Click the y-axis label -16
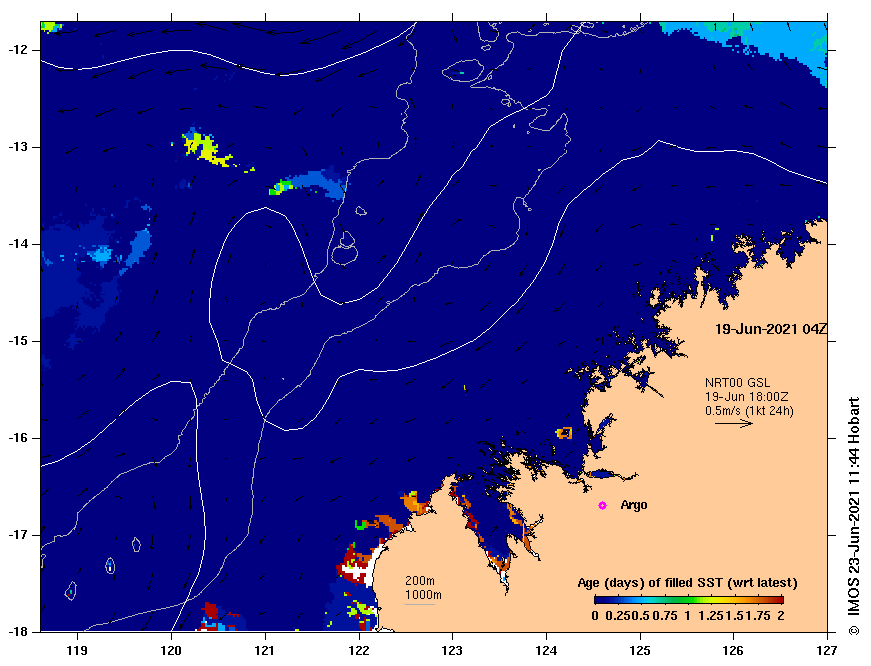The height and width of the screenshot is (666, 871). click(x=17, y=438)
